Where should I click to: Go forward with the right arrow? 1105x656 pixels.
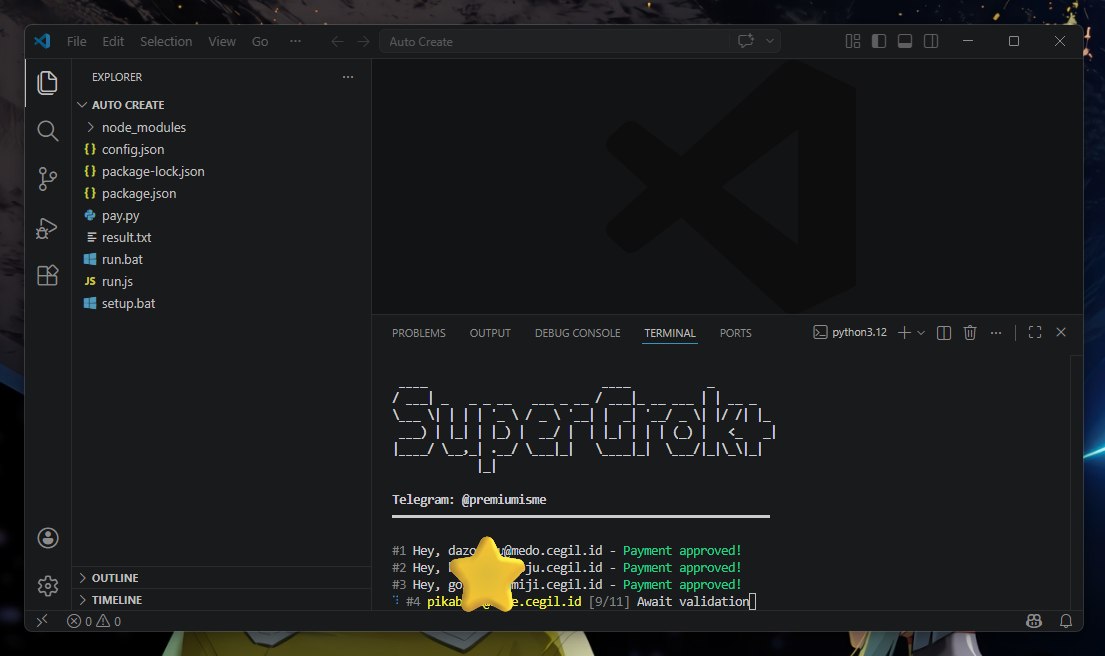(x=363, y=42)
